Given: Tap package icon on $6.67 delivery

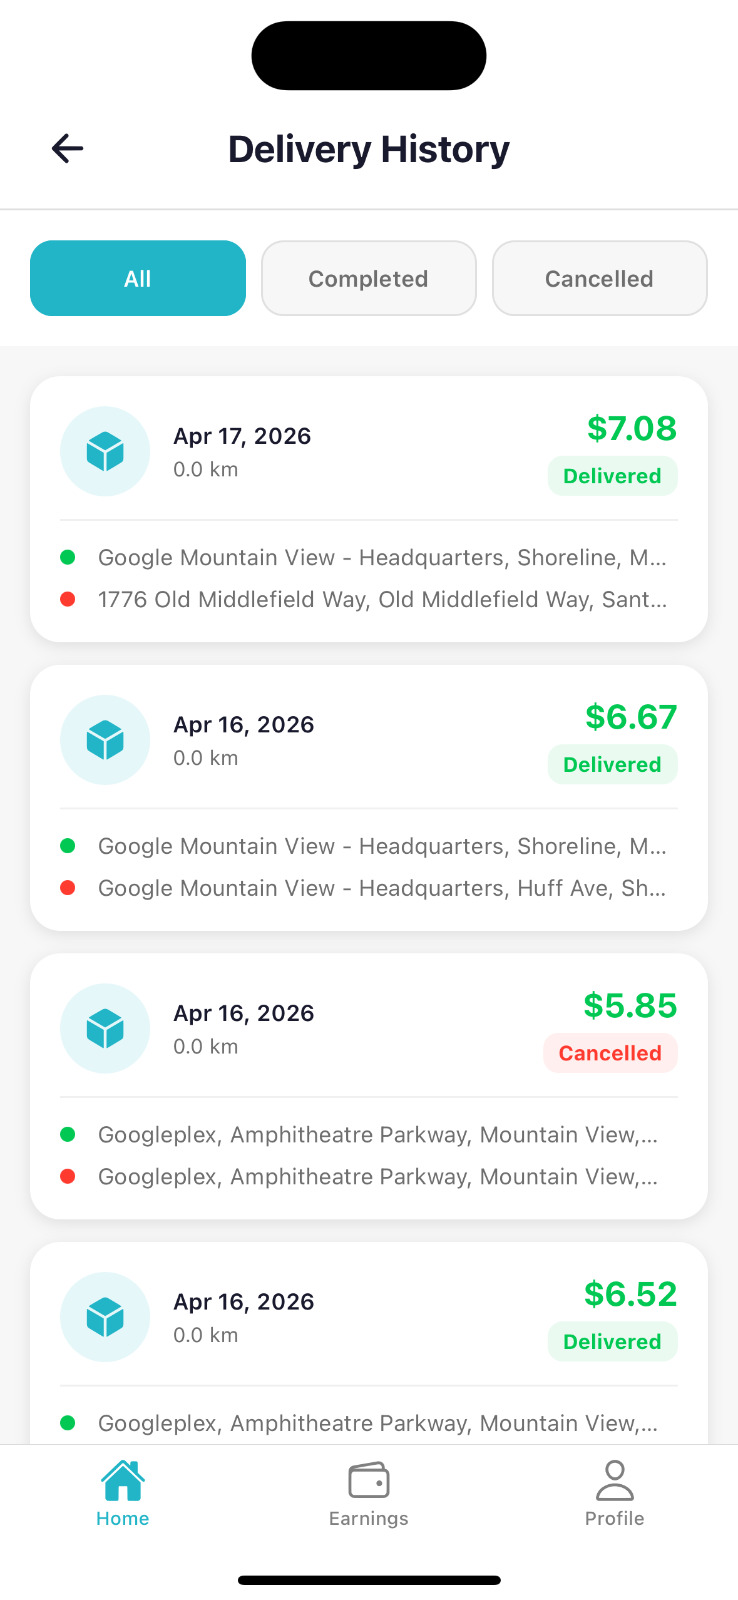Looking at the screenshot, I should click(x=105, y=740).
